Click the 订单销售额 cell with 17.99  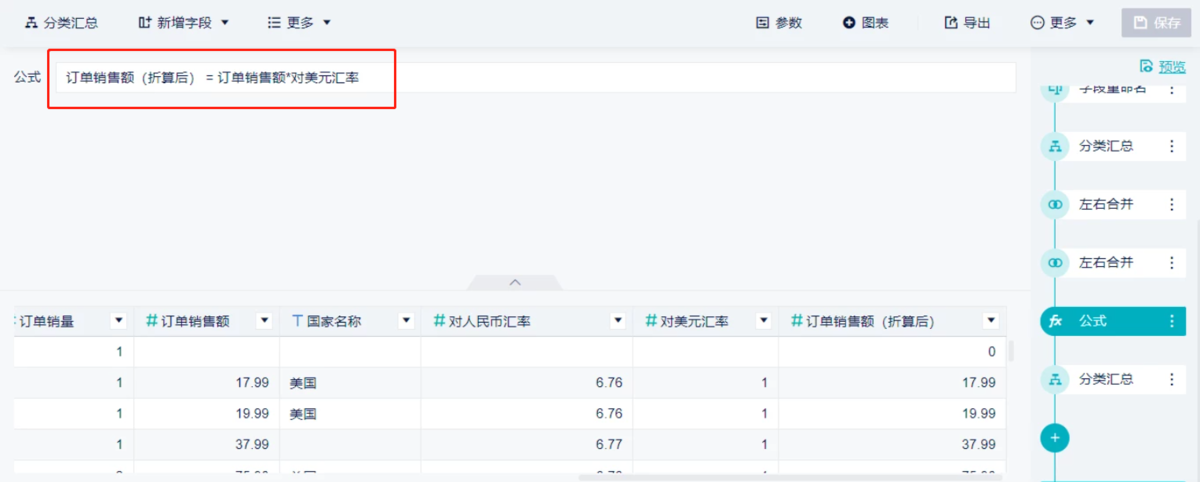click(x=206, y=382)
